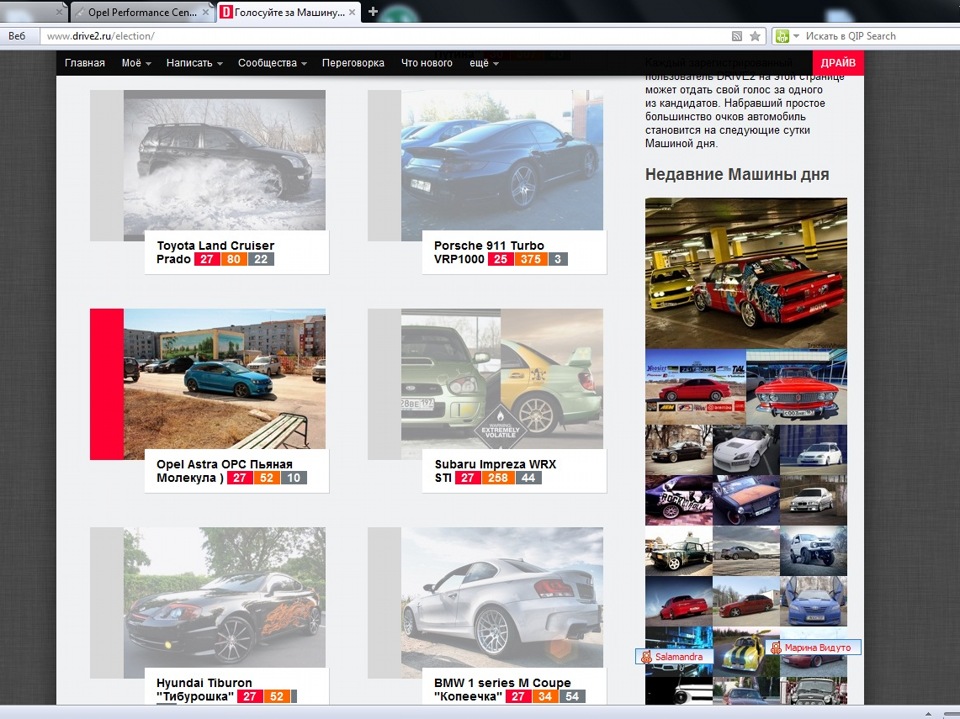
Task: Click red 27 badge on Toyota Prado
Action: (207, 259)
